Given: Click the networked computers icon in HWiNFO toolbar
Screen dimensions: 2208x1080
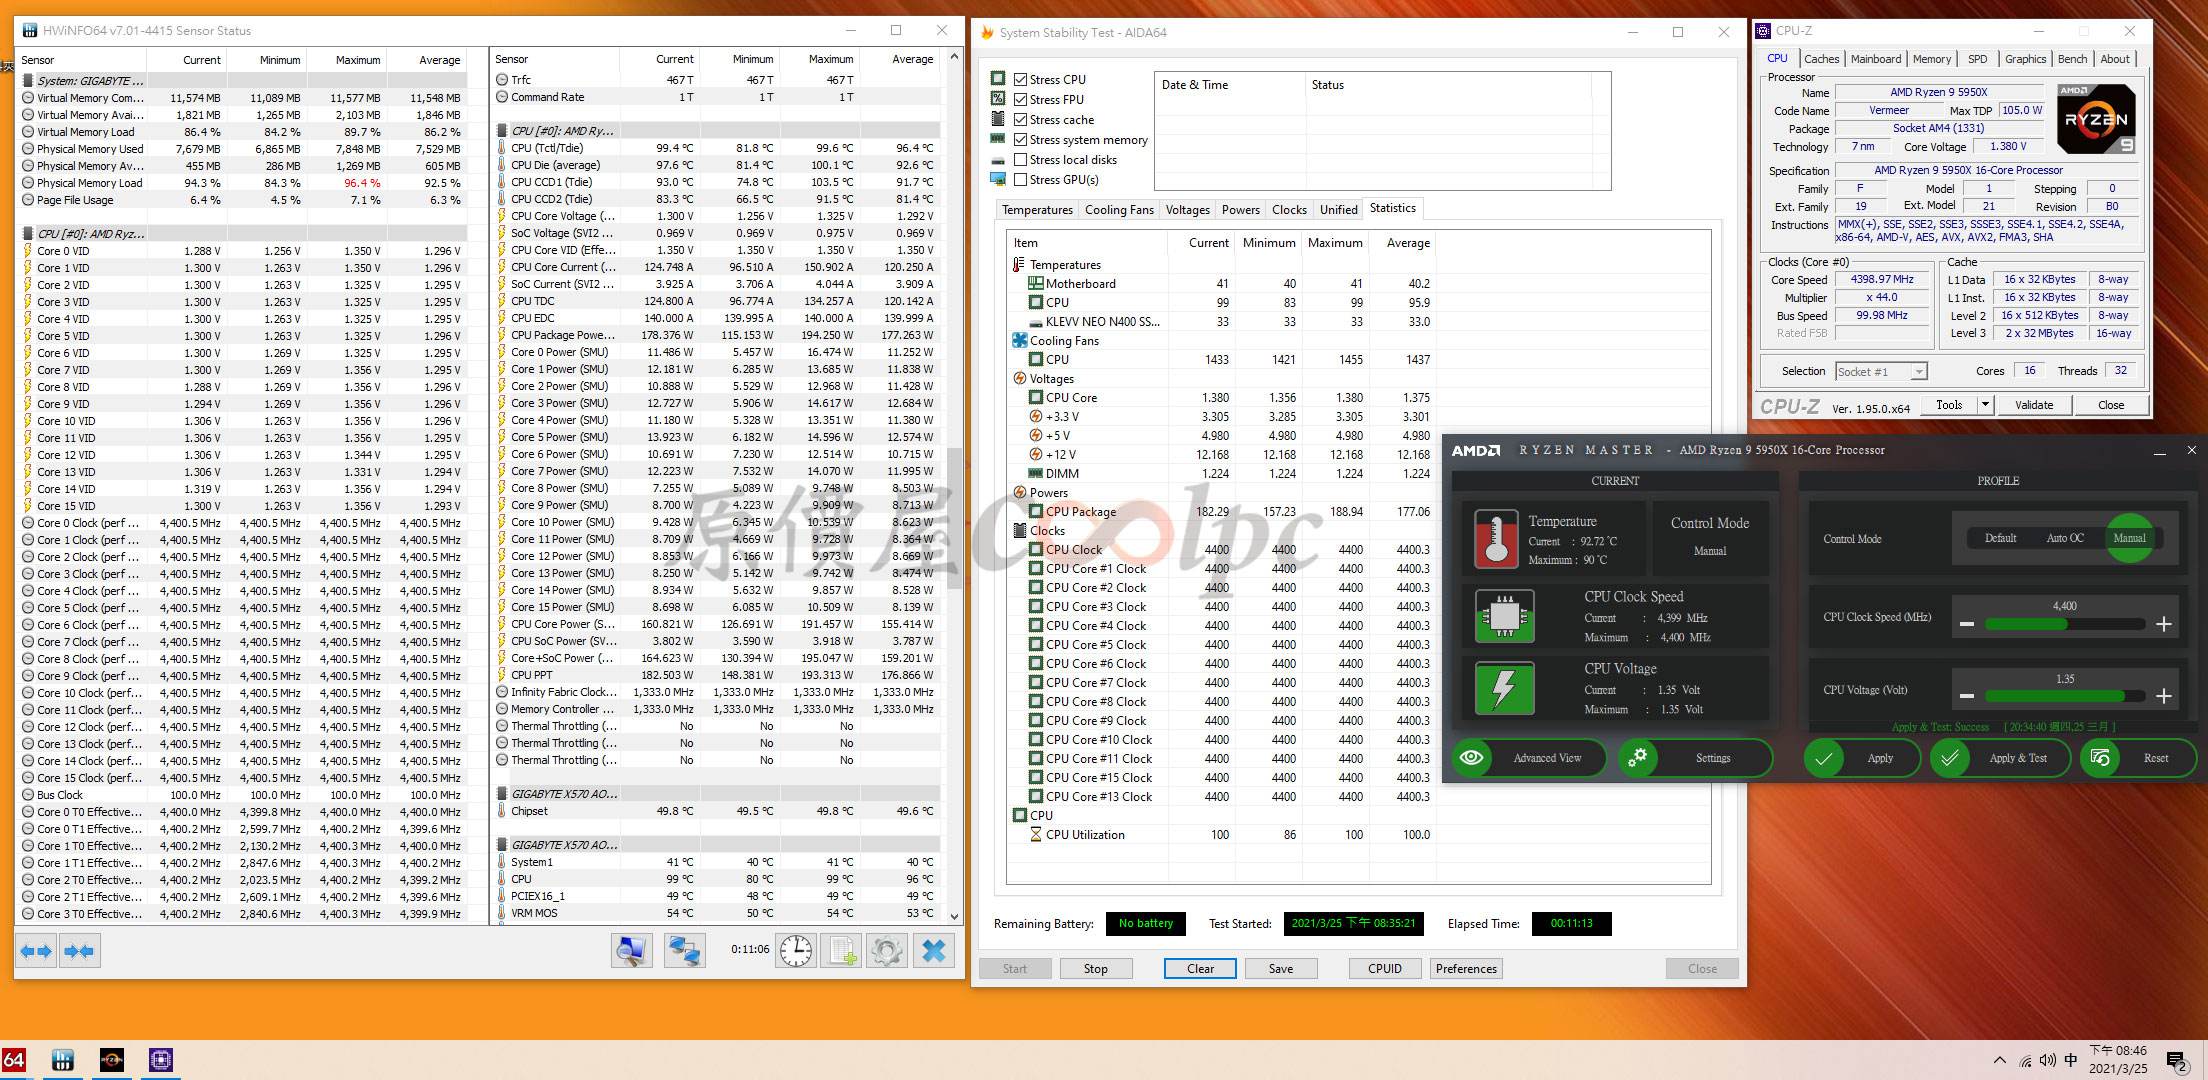Looking at the screenshot, I should click(x=685, y=951).
